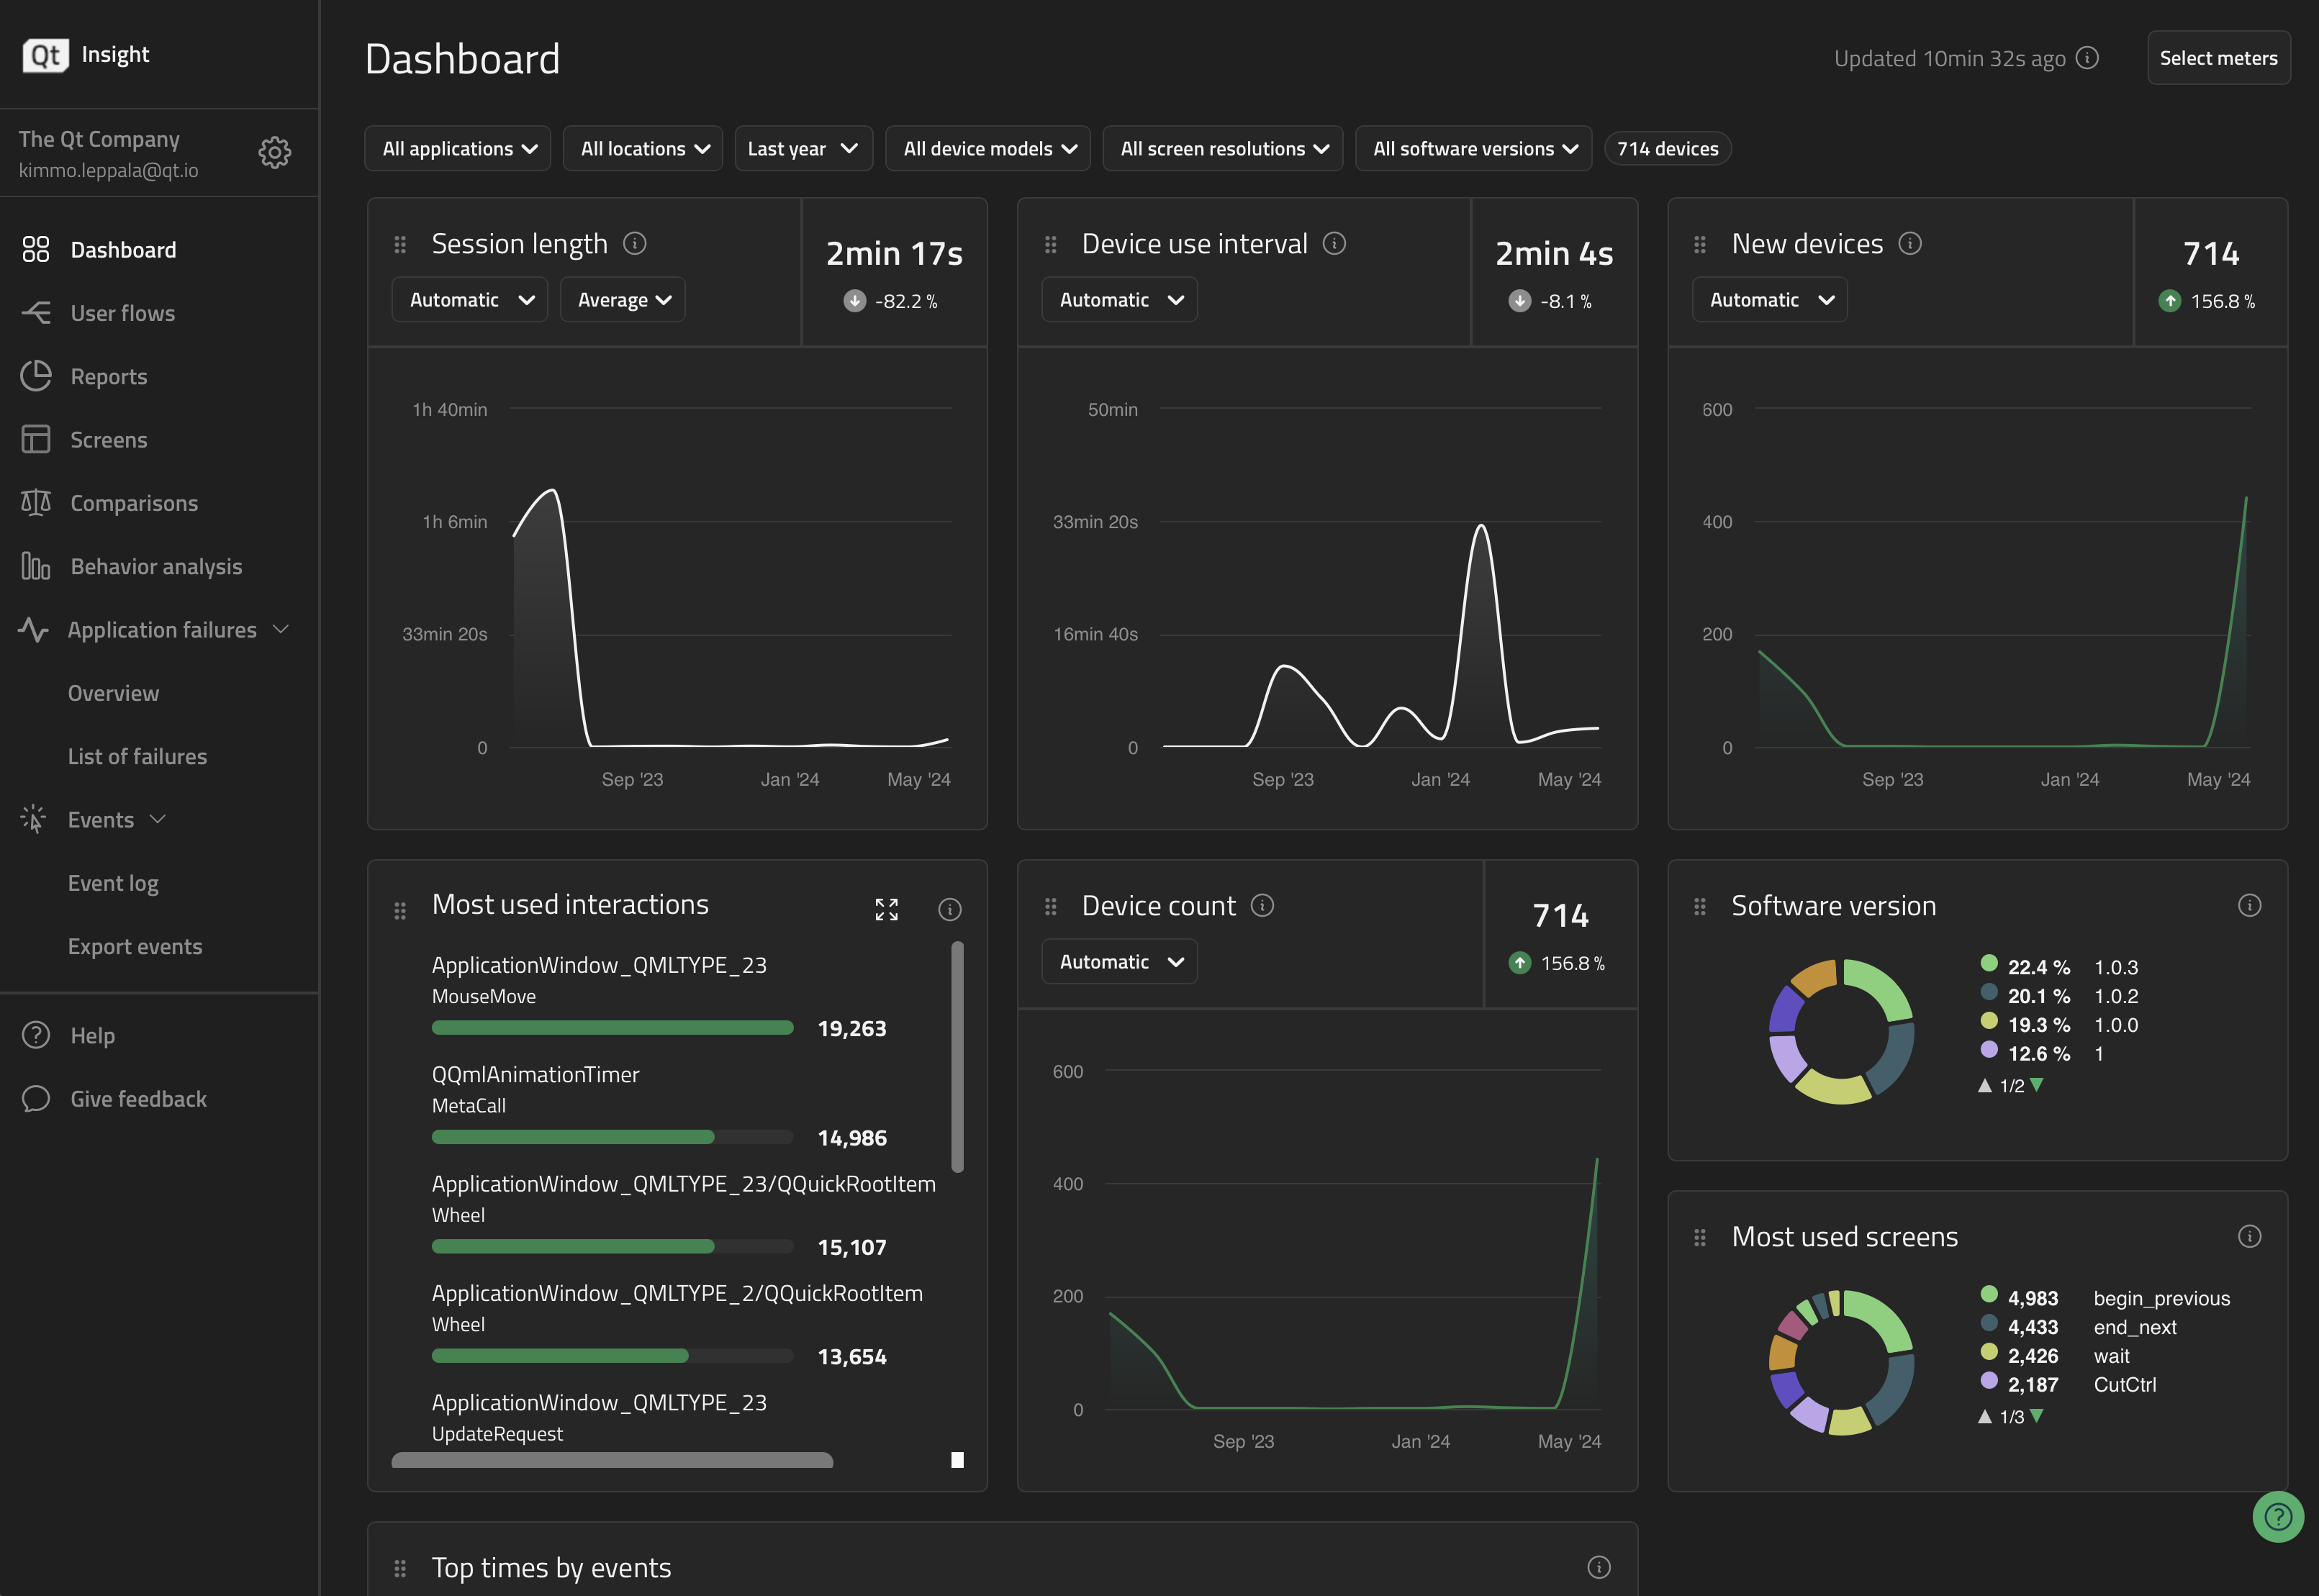Collapse the Application failures menu section

[281, 629]
